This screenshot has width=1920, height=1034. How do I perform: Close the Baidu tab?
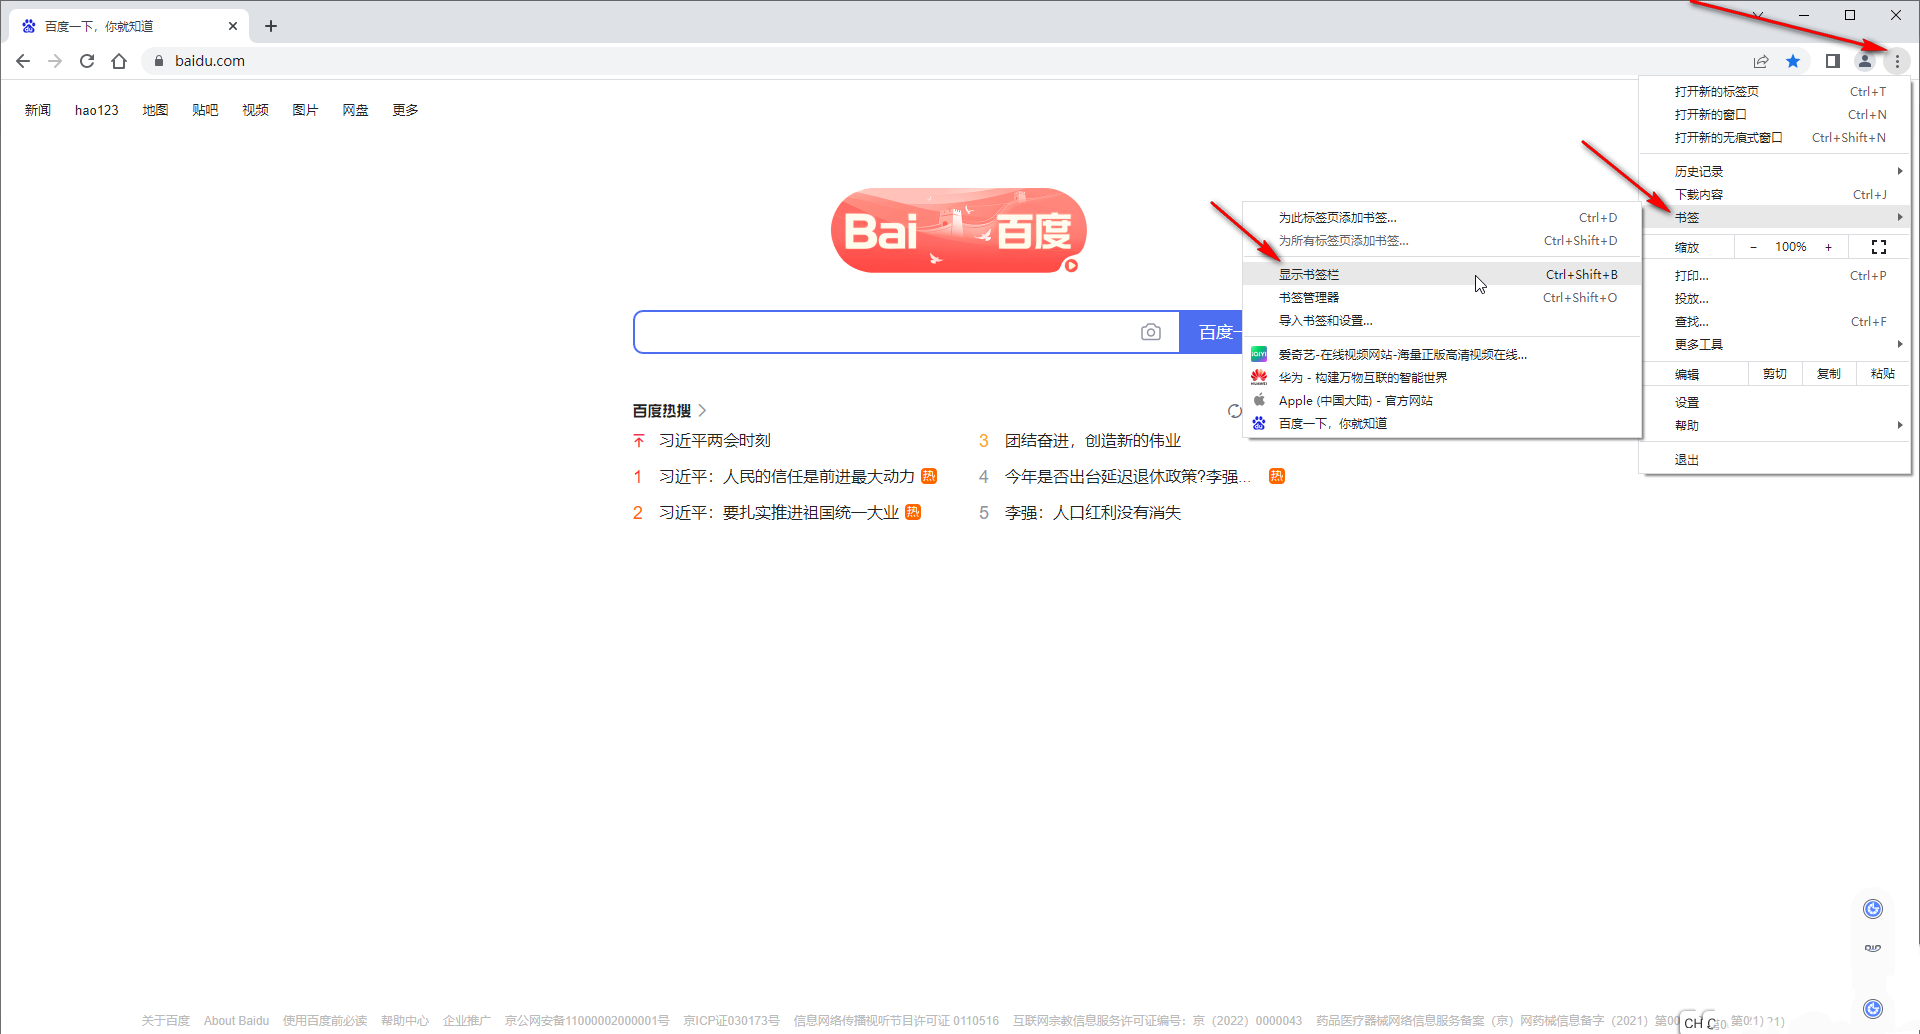click(x=233, y=26)
